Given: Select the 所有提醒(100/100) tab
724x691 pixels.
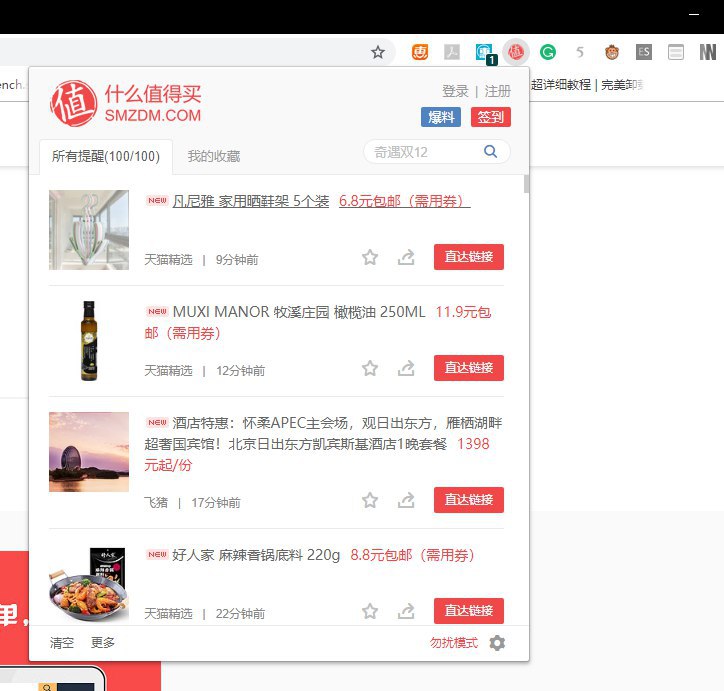Looking at the screenshot, I should 105,156.
